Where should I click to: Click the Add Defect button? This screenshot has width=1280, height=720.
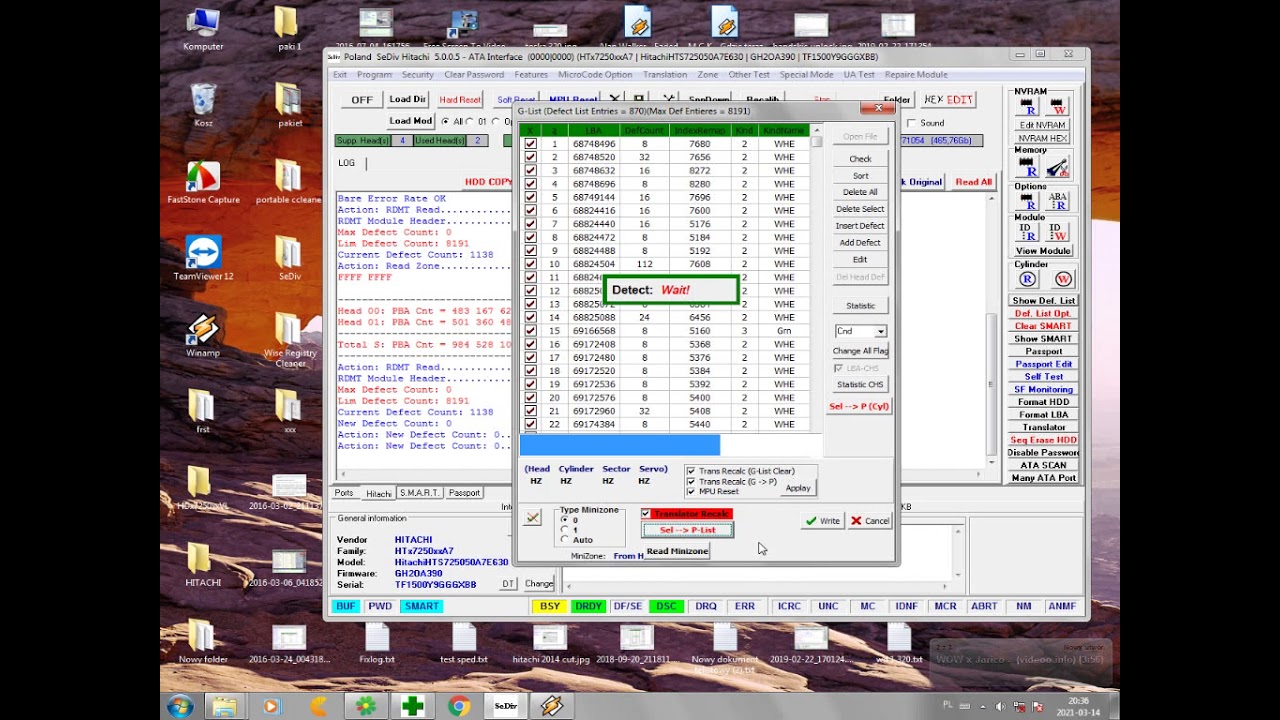click(x=860, y=243)
